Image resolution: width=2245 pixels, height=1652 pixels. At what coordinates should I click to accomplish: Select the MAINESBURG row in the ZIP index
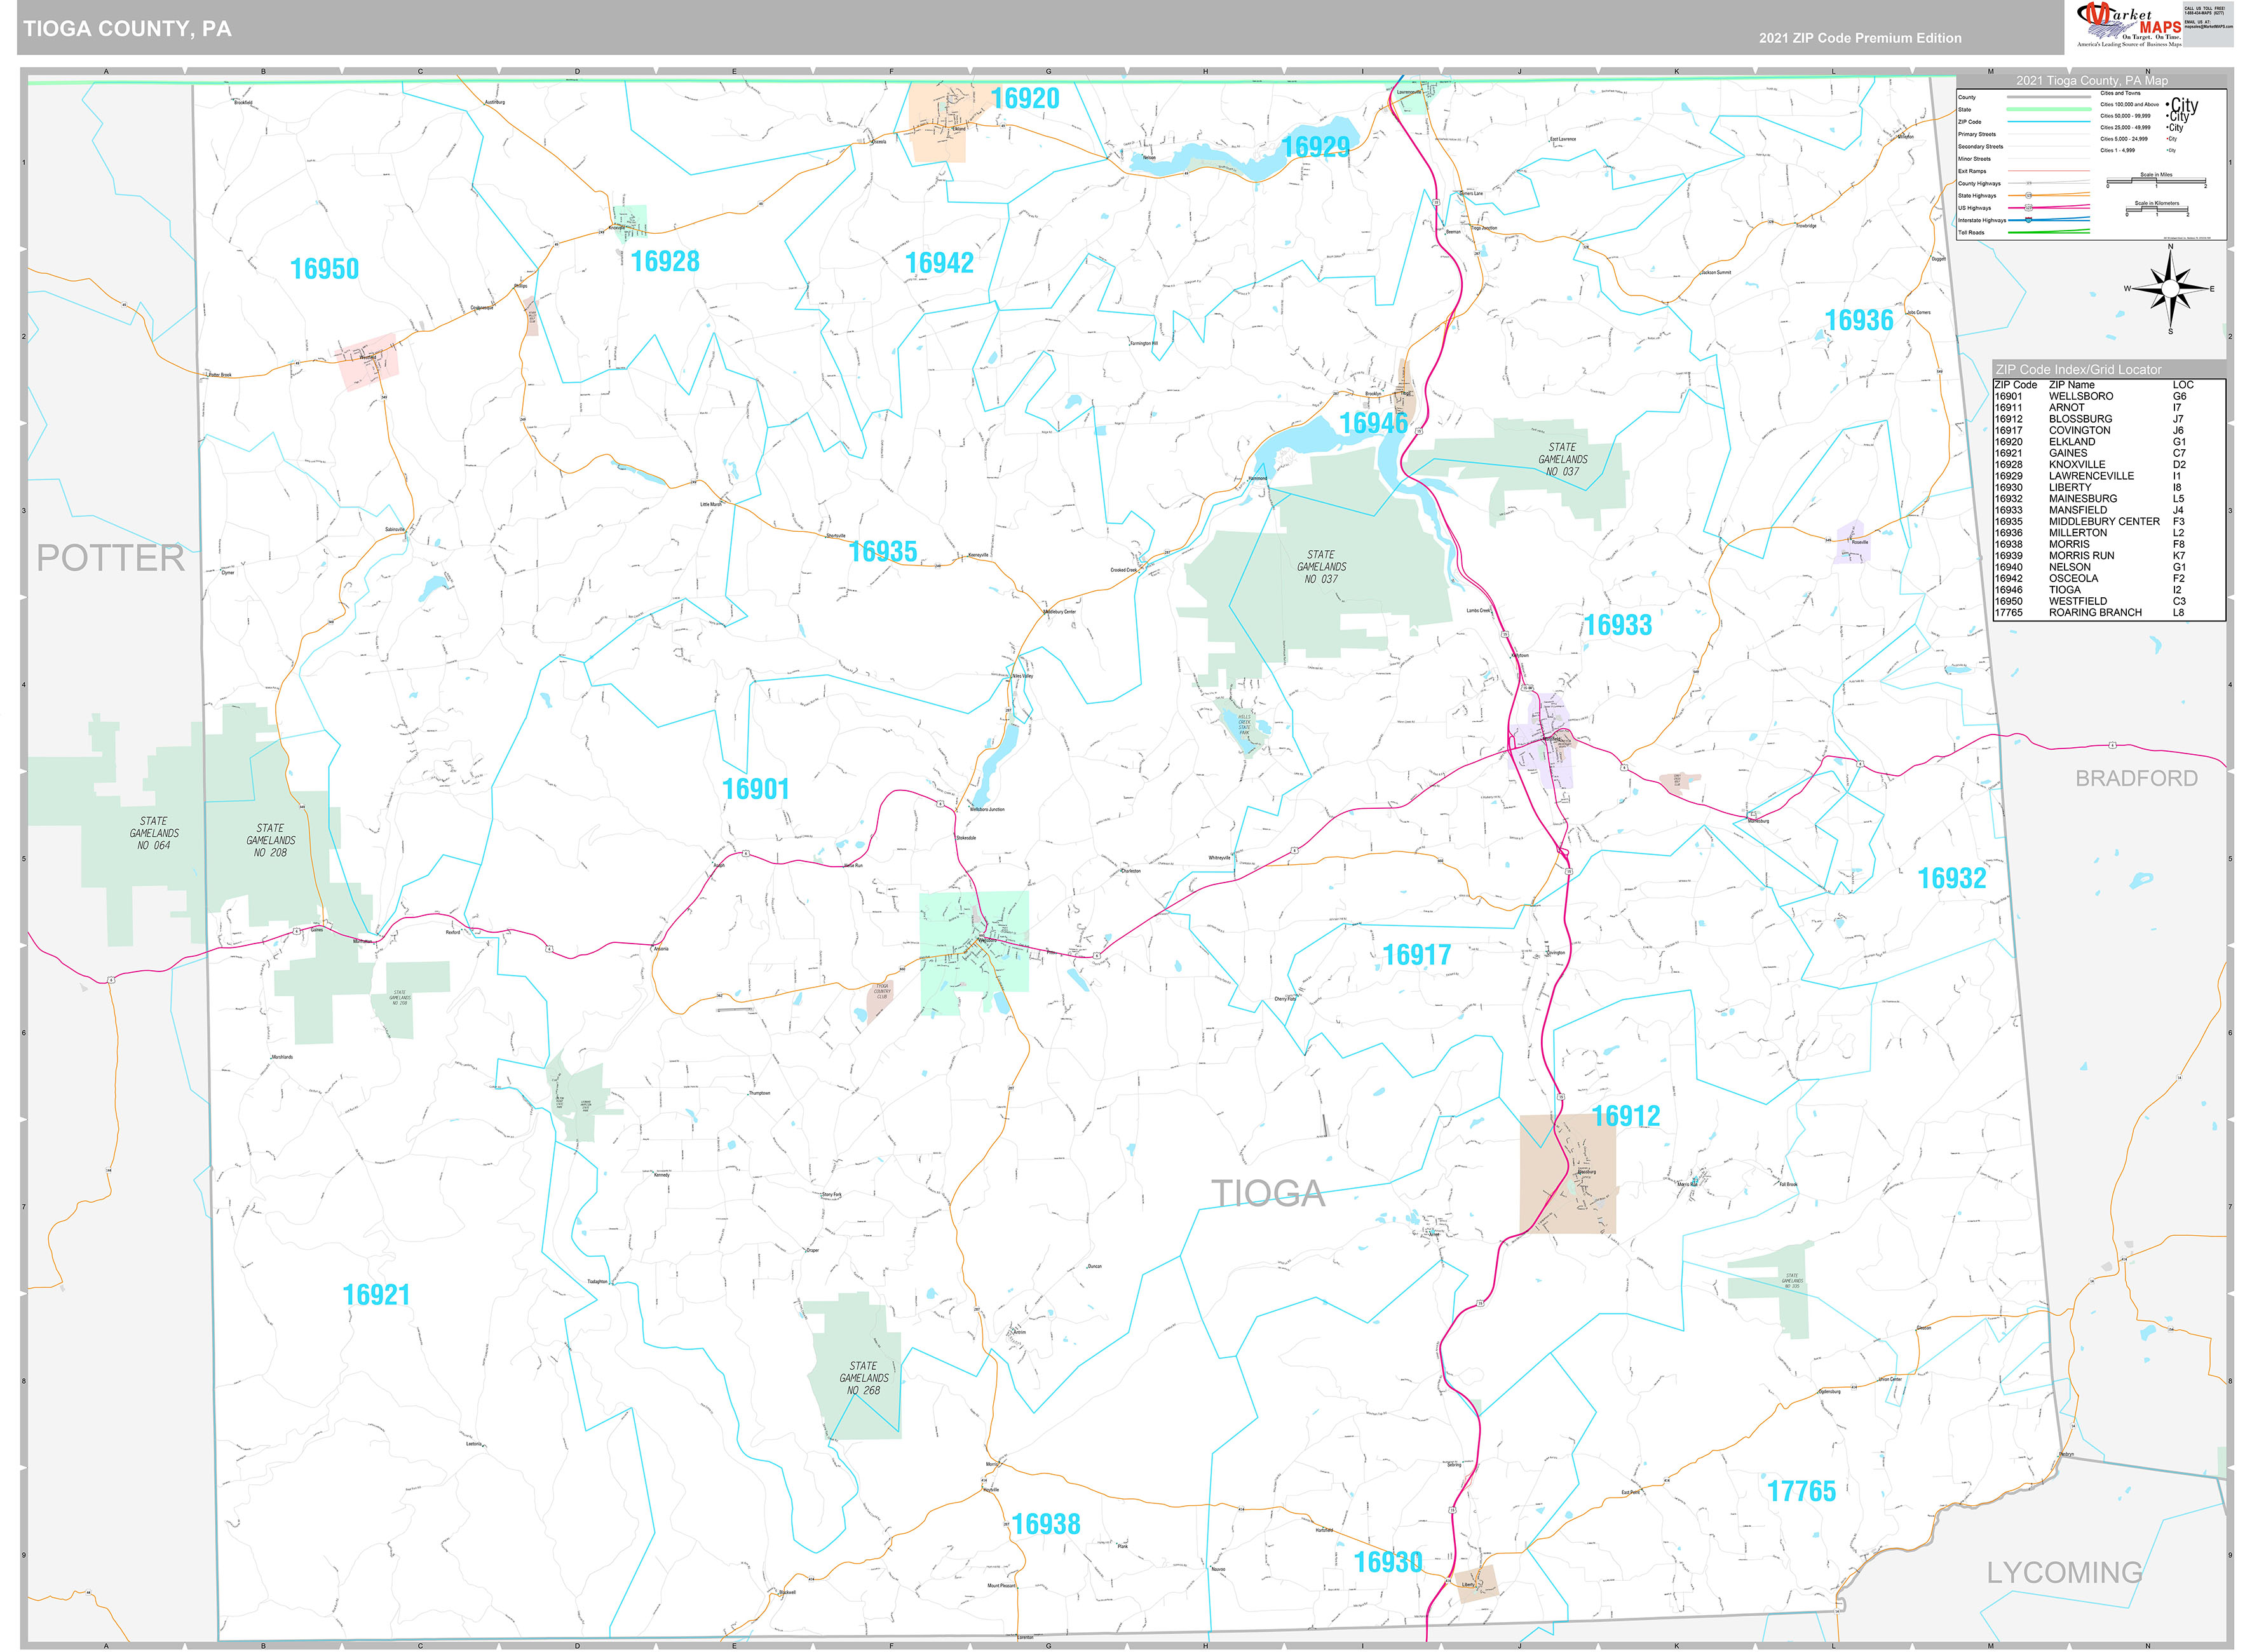click(x=2109, y=499)
